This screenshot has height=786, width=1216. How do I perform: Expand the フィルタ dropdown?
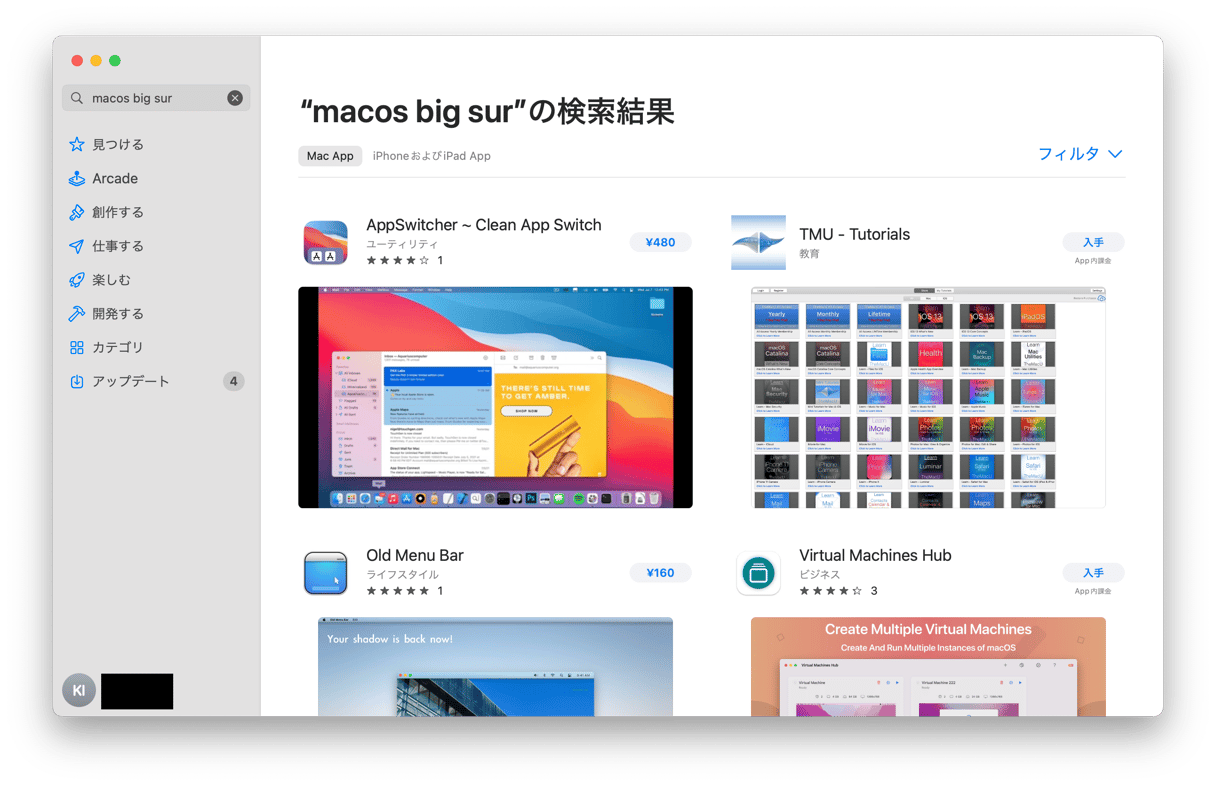1080,154
